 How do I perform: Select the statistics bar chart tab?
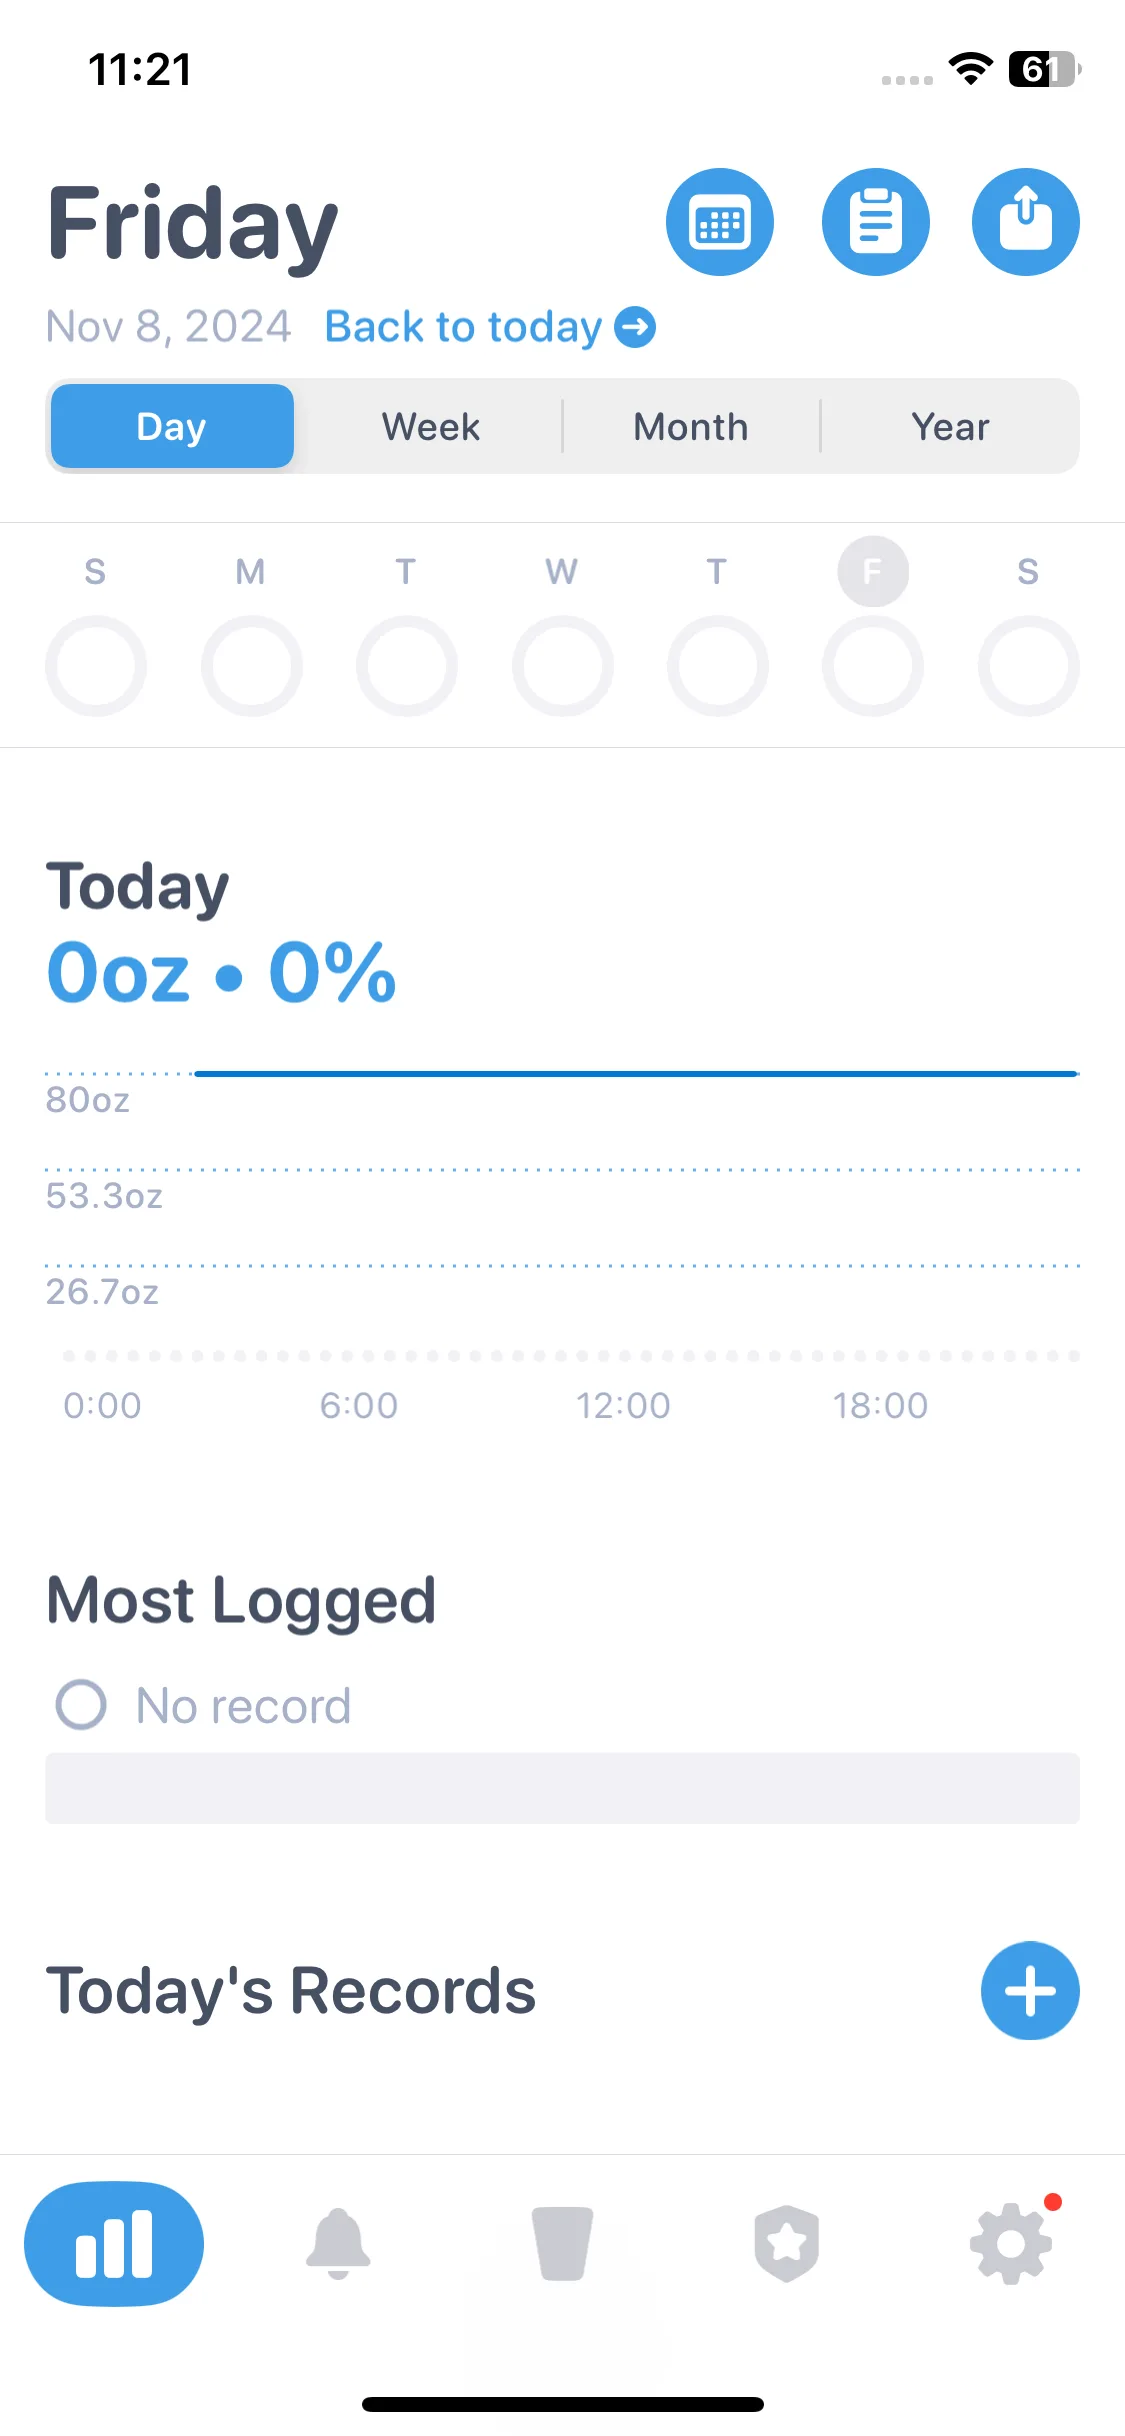(114, 2244)
